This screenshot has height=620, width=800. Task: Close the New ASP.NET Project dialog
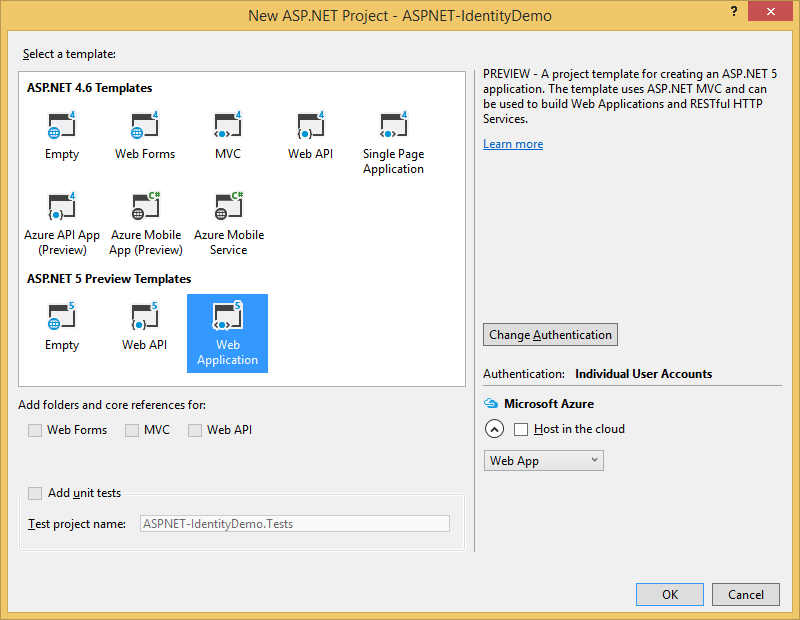pyautogui.click(x=770, y=11)
